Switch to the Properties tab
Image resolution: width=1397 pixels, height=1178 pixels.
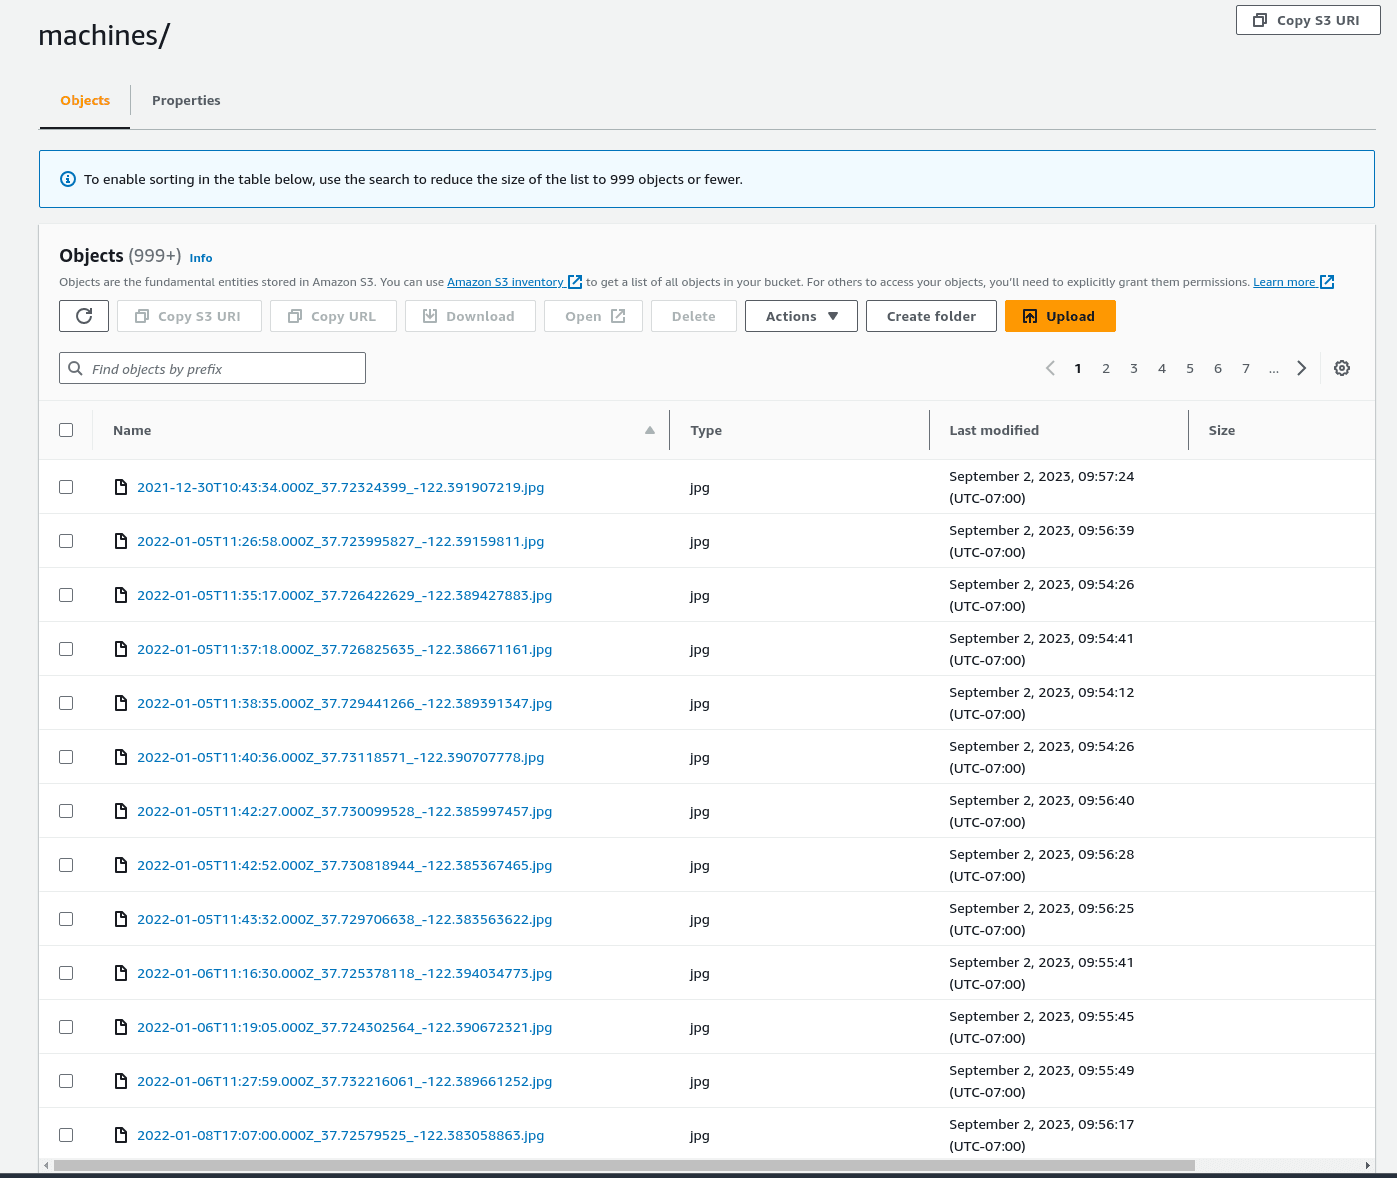[186, 100]
